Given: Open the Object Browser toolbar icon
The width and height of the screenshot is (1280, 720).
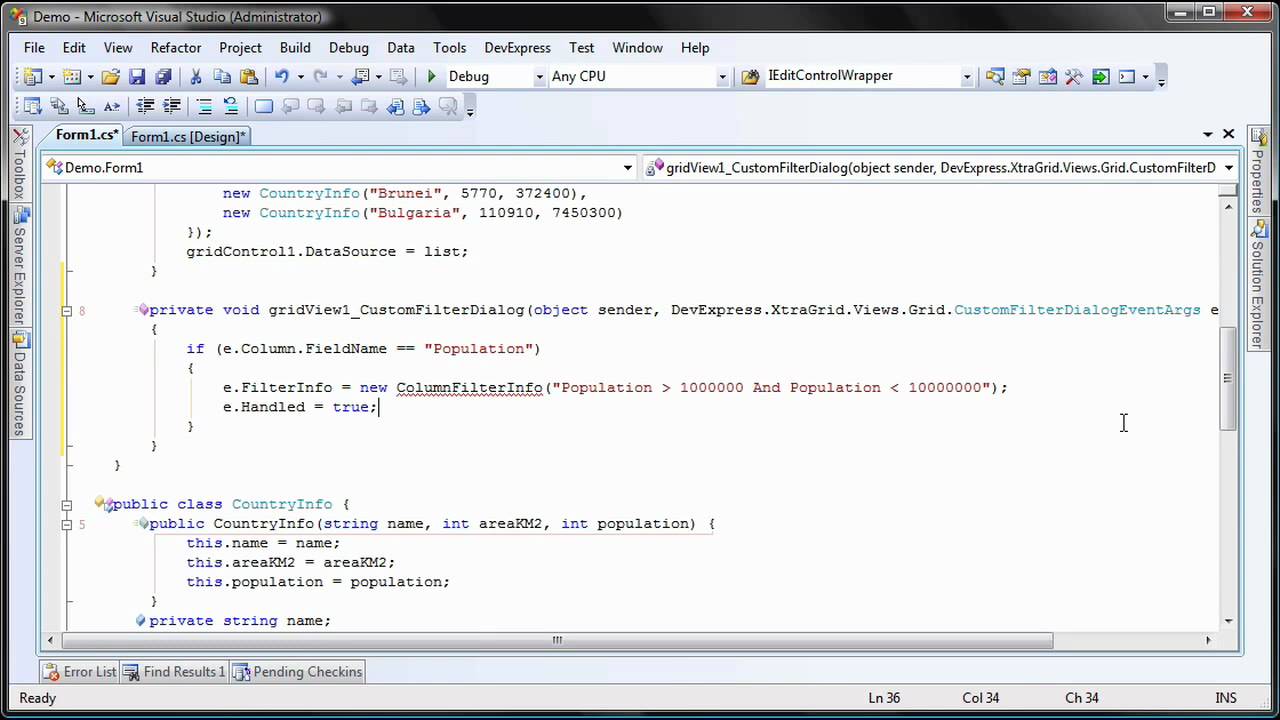Looking at the screenshot, I should 1047,76.
